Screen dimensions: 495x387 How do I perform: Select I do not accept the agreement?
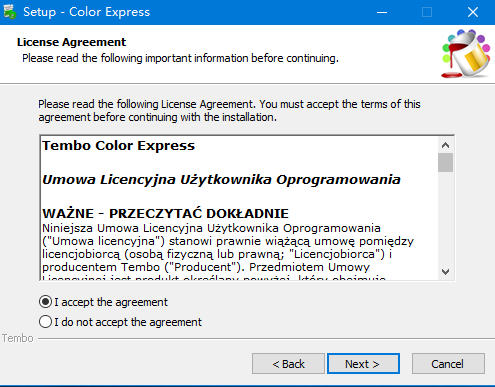(x=45, y=322)
